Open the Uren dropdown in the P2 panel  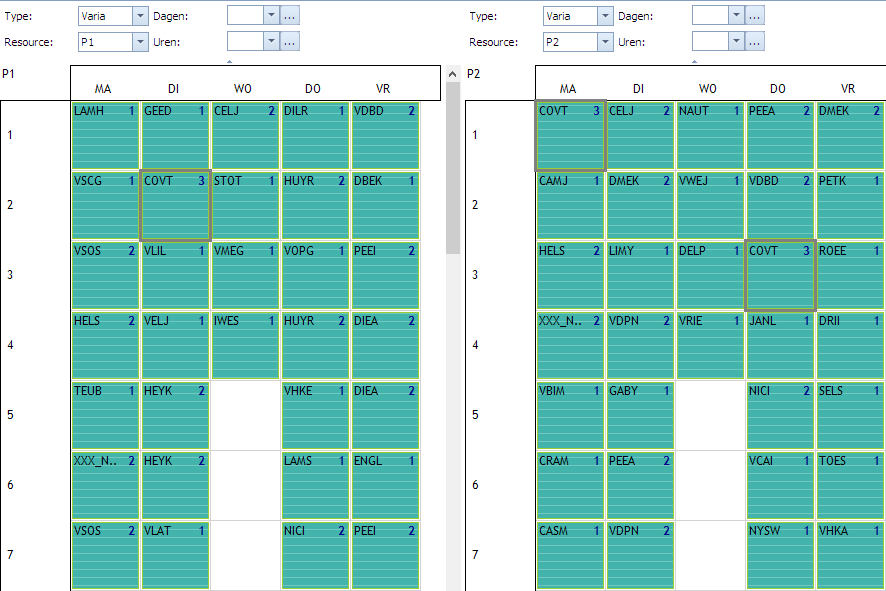(736, 41)
